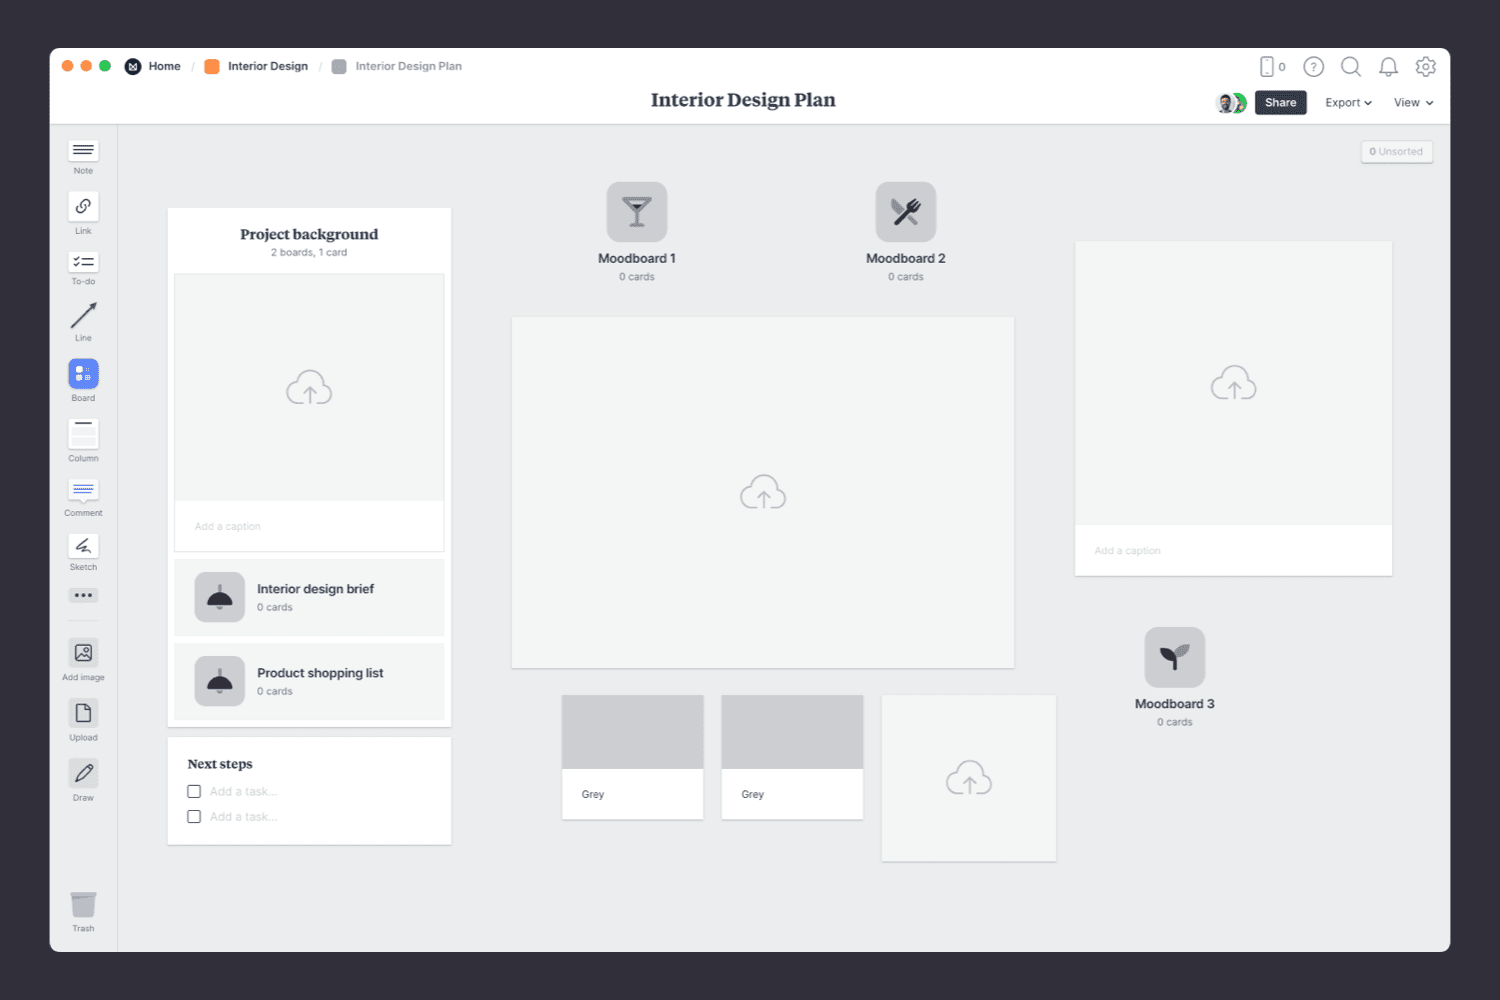The image size is (1500, 1000).
Task: Open the Trash bin
Action: 83,906
